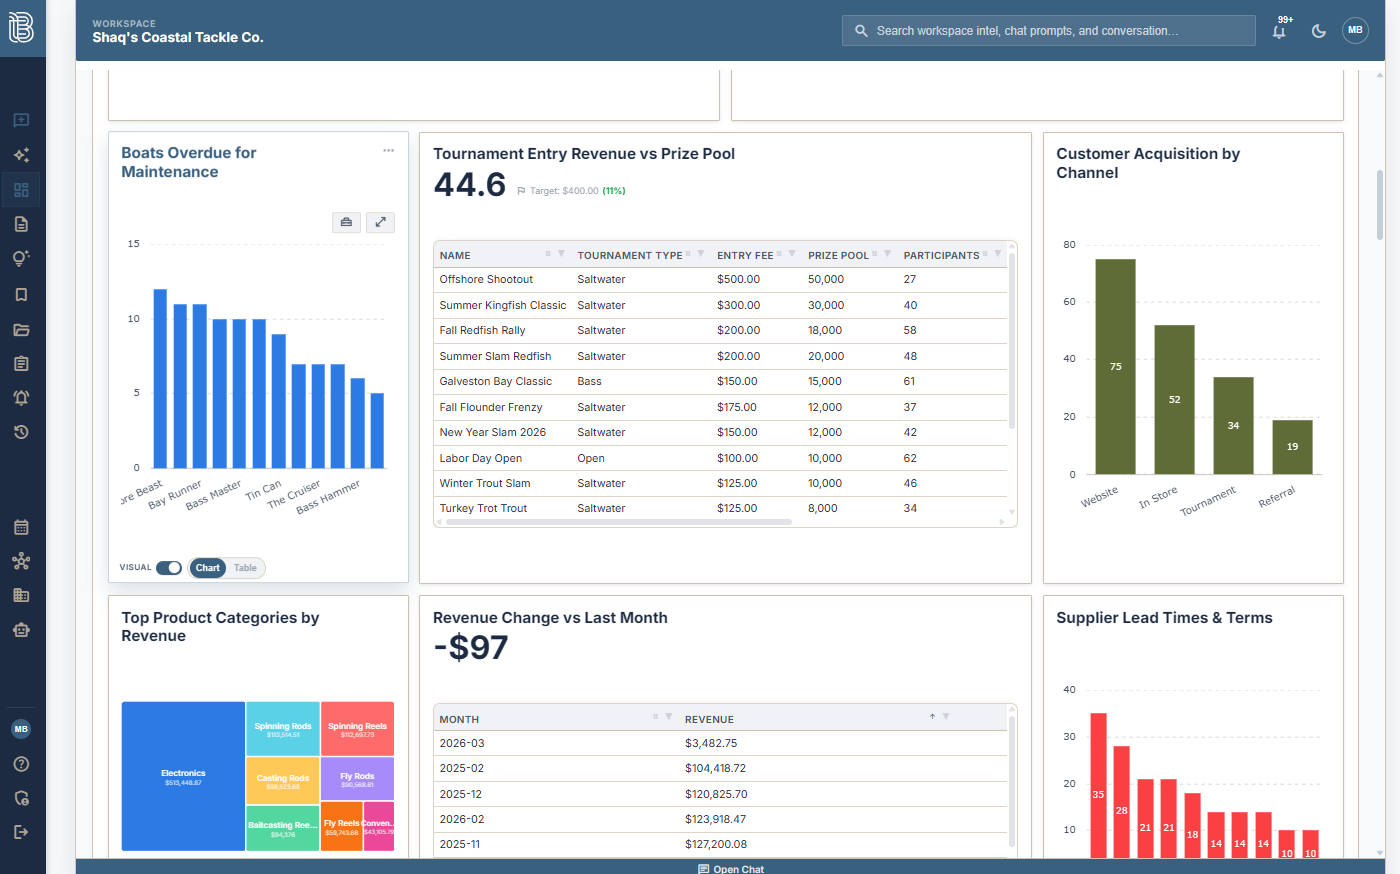Click the robot bot icon in sidebar
The height and width of the screenshot is (874, 1400).
pyautogui.click(x=21, y=630)
